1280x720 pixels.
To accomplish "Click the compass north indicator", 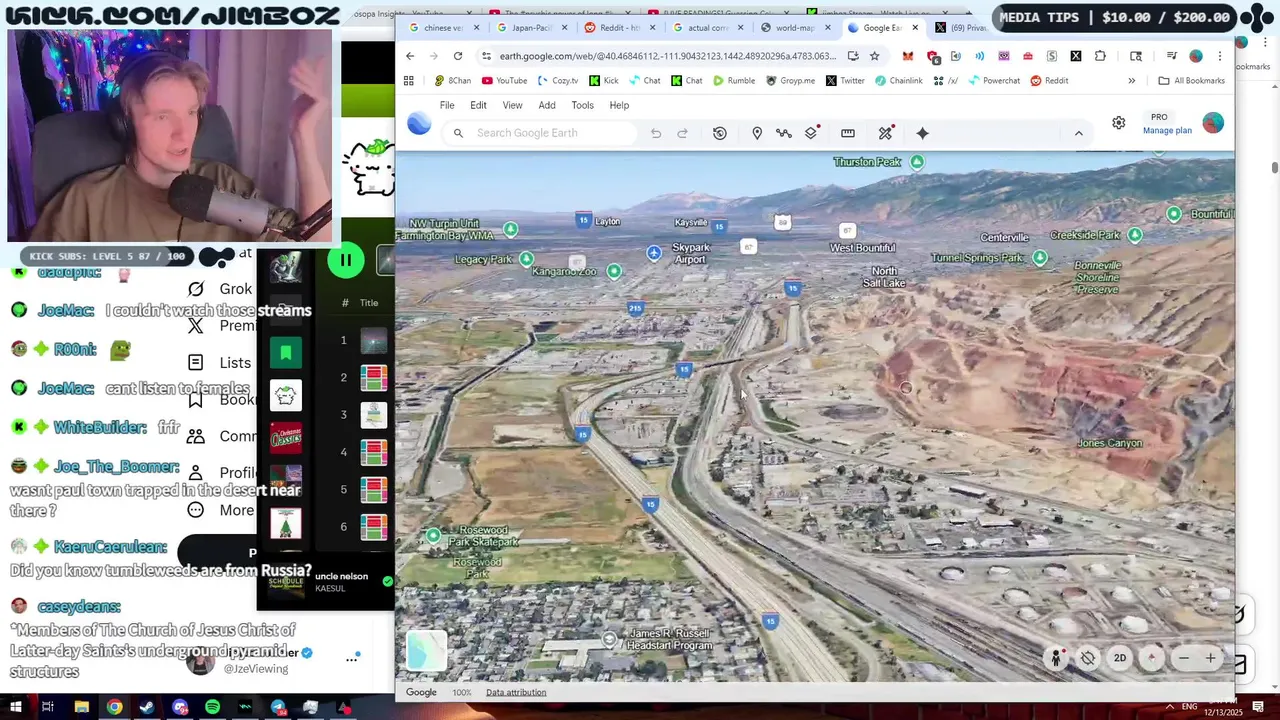I will click(x=1152, y=658).
